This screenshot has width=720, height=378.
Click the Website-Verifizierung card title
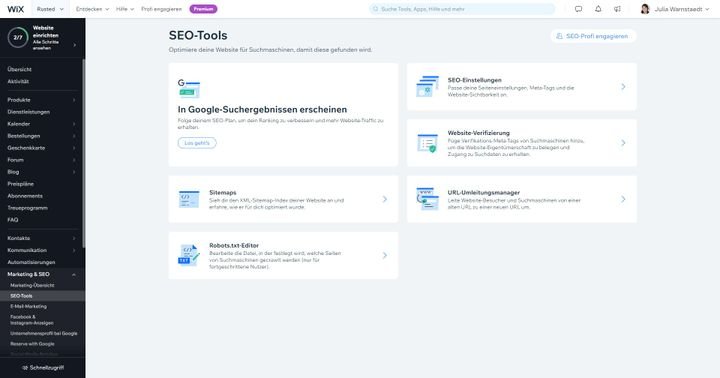(478, 133)
